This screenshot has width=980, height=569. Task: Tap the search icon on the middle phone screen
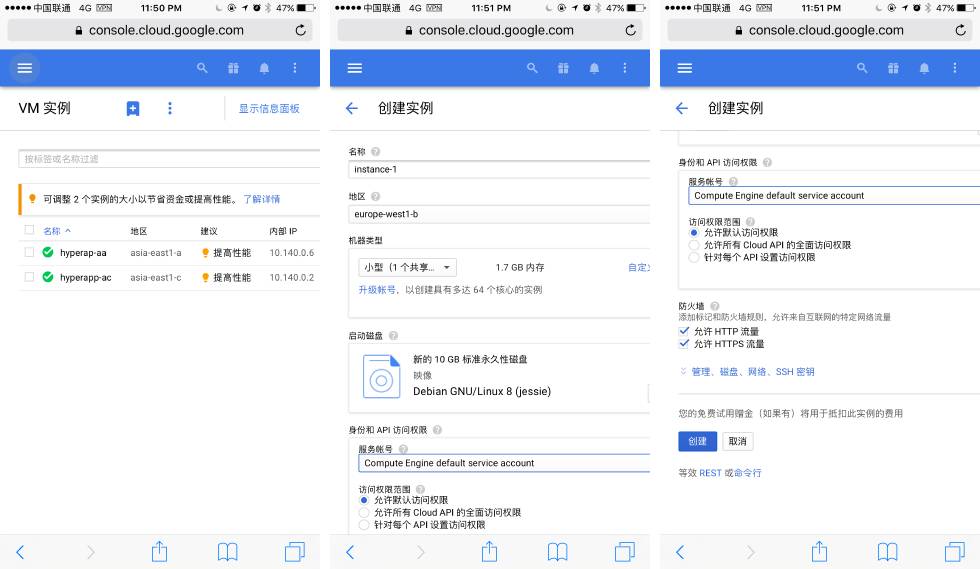coord(532,68)
